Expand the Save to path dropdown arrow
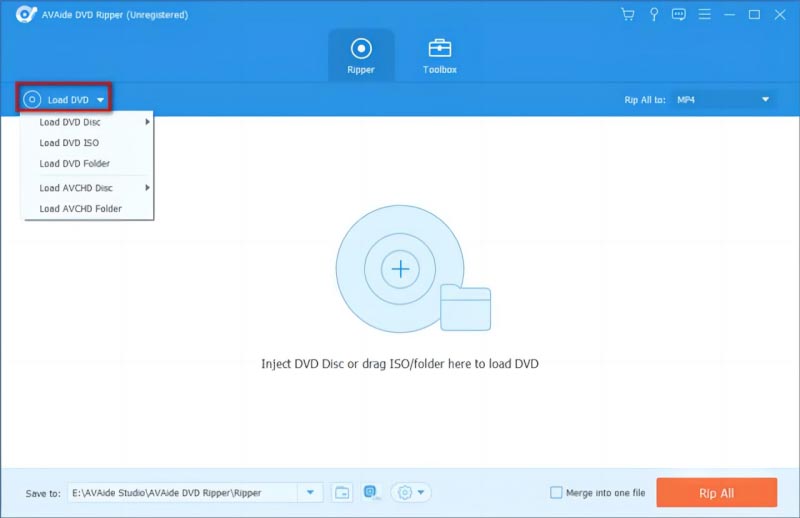The width and height of the screenshot is (800, 518). (310, 493)
